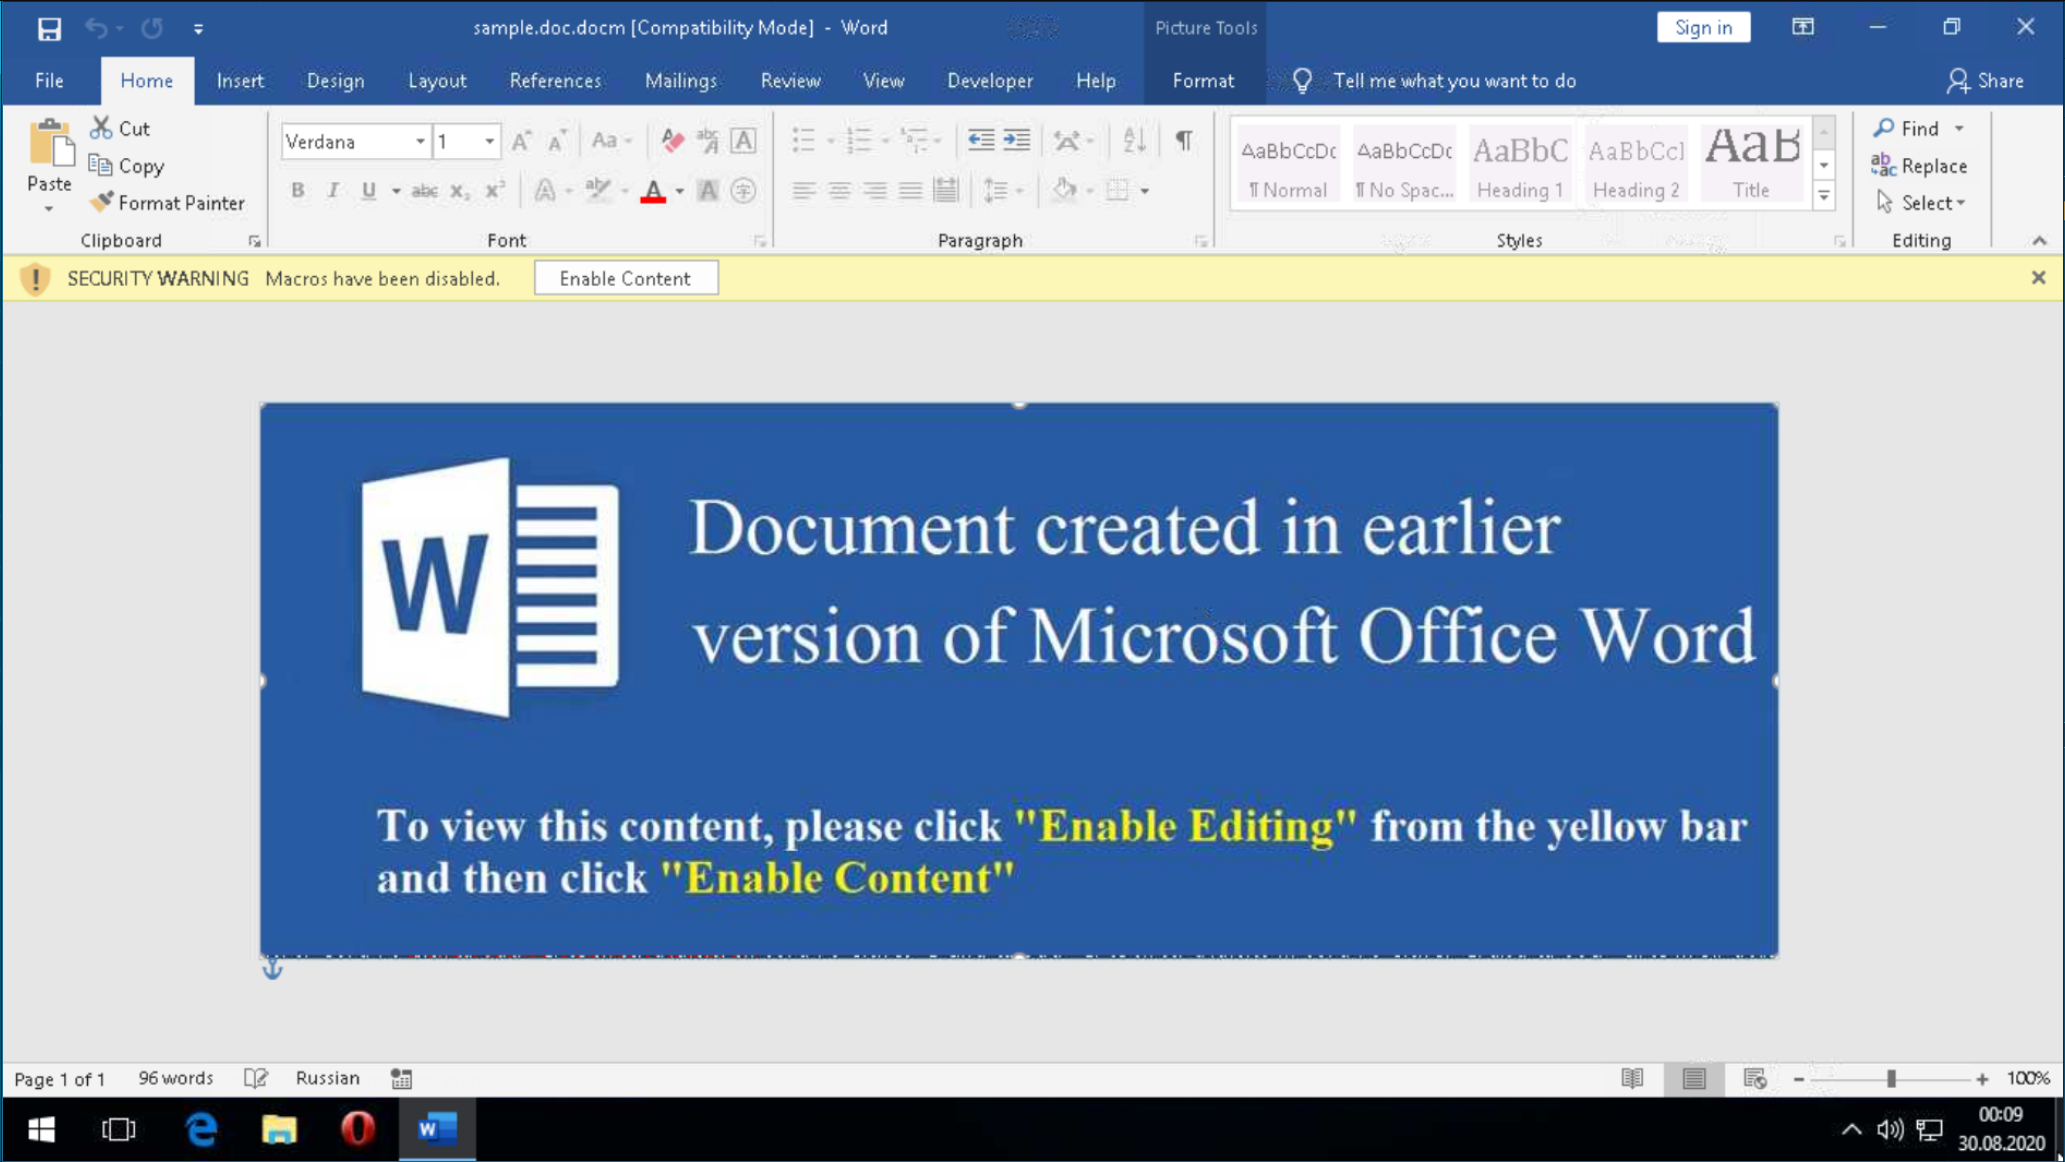Click the Enable Content button

[x=625, y=279]
